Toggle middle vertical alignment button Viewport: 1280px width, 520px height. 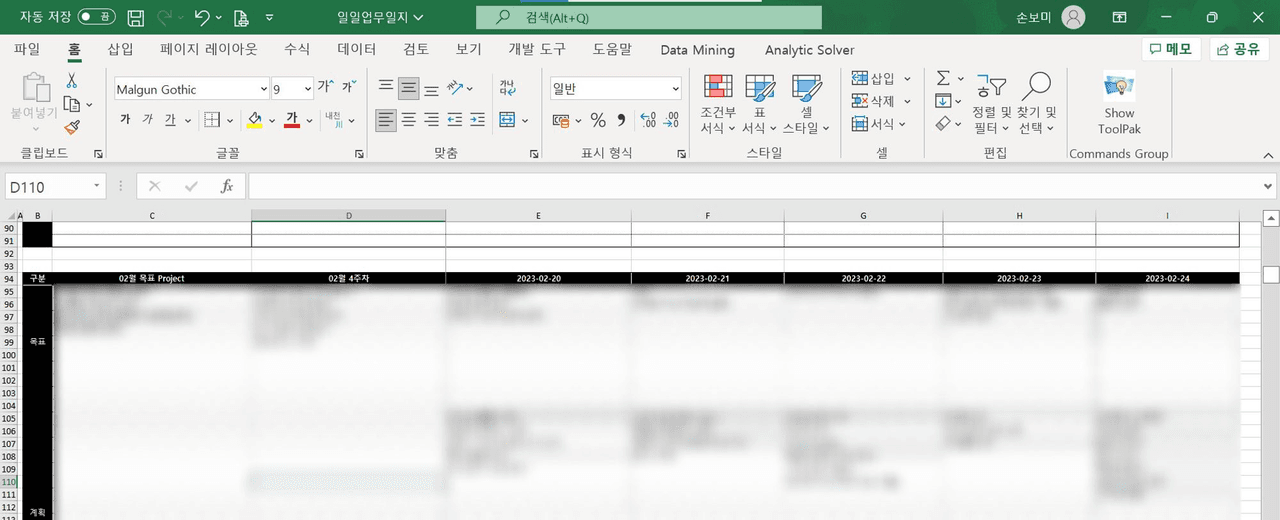coord(409,89)
